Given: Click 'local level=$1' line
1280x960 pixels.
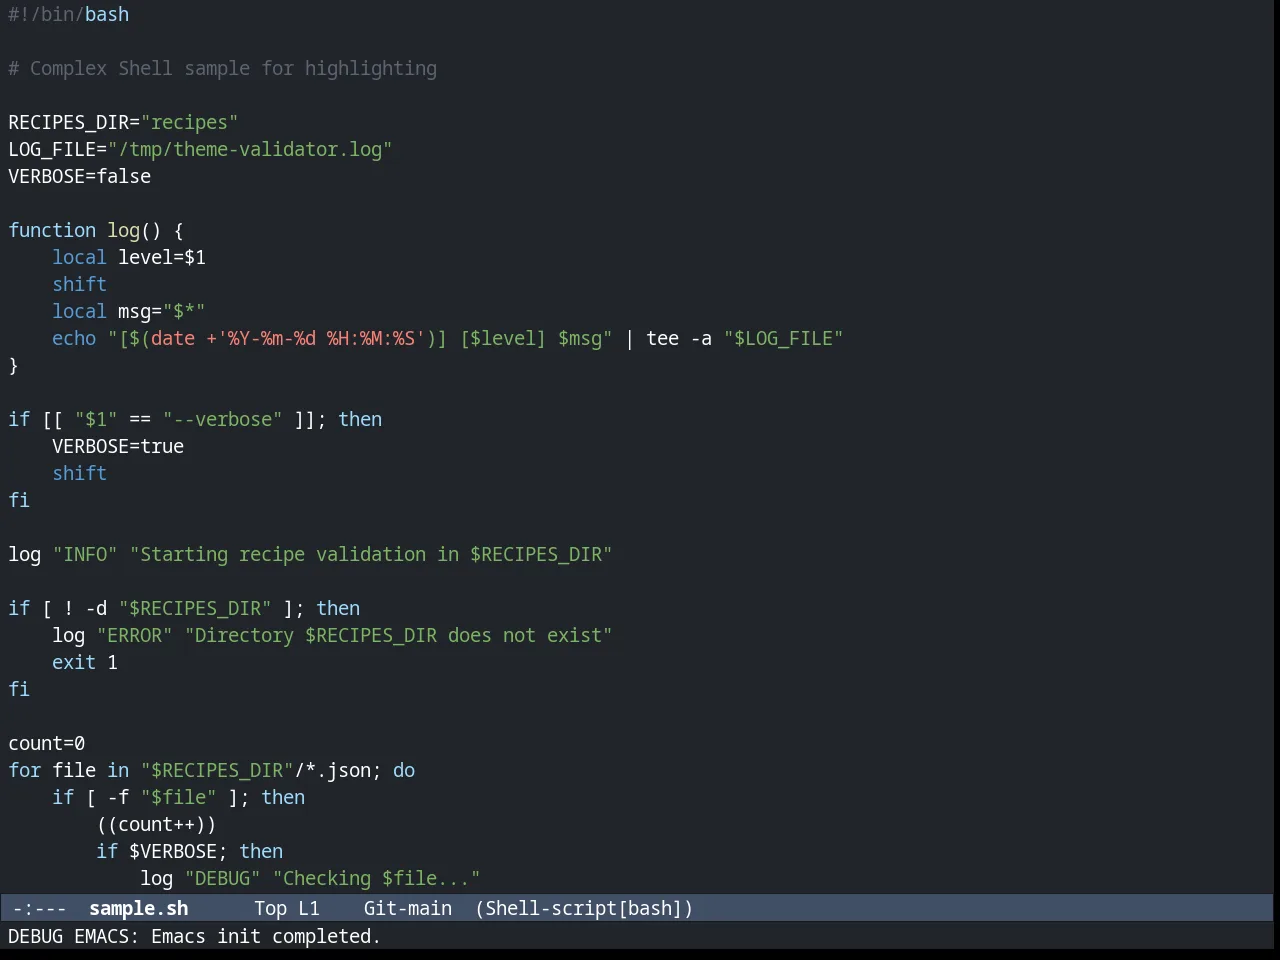Looking at the screenshot, I should coord(129,257).
